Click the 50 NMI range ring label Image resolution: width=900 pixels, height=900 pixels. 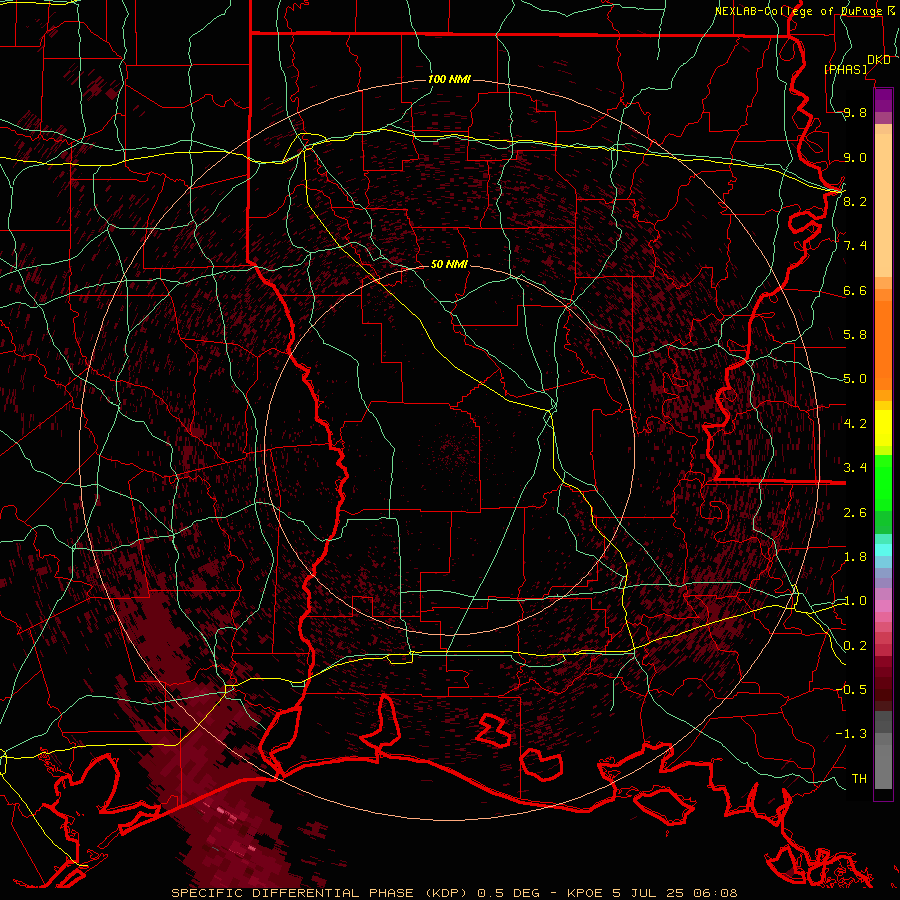[x=449, y=264]
